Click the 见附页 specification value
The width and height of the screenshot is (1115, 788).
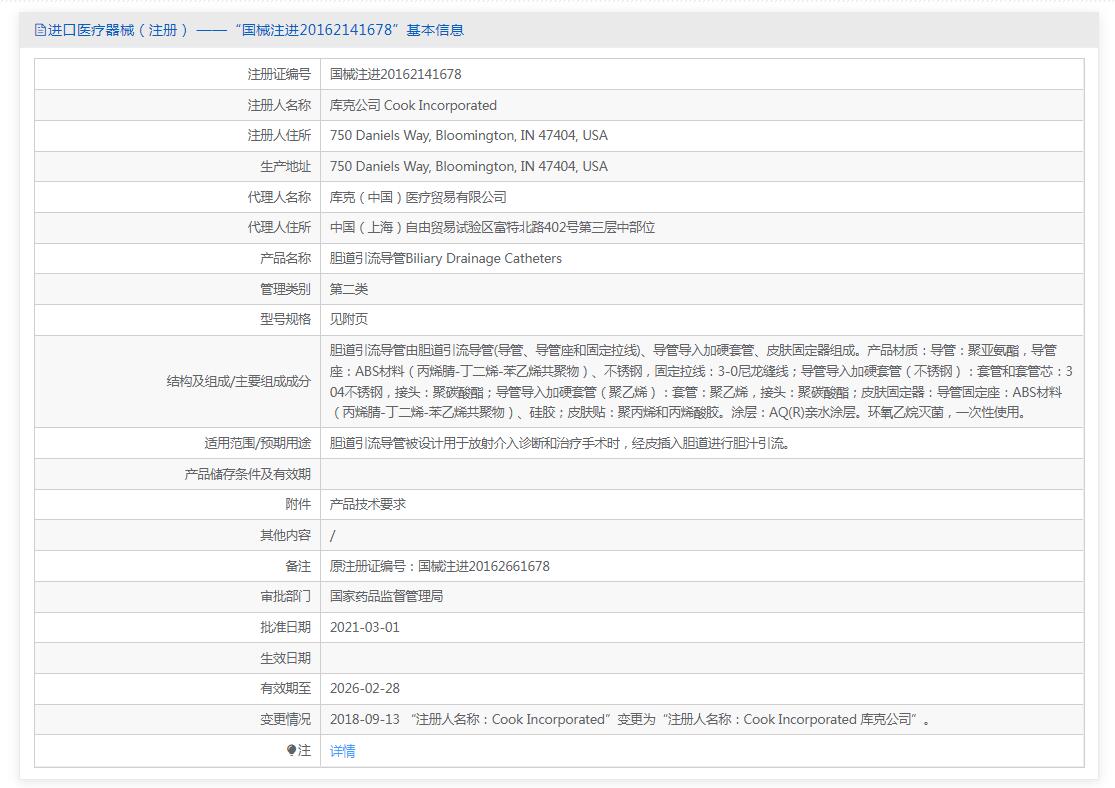(x=348, y=319)
